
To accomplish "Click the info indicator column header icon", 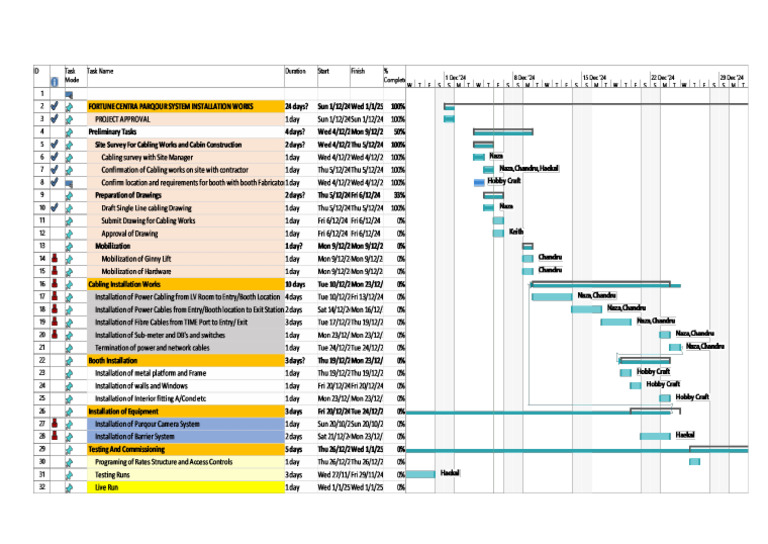I will point(55,82).
